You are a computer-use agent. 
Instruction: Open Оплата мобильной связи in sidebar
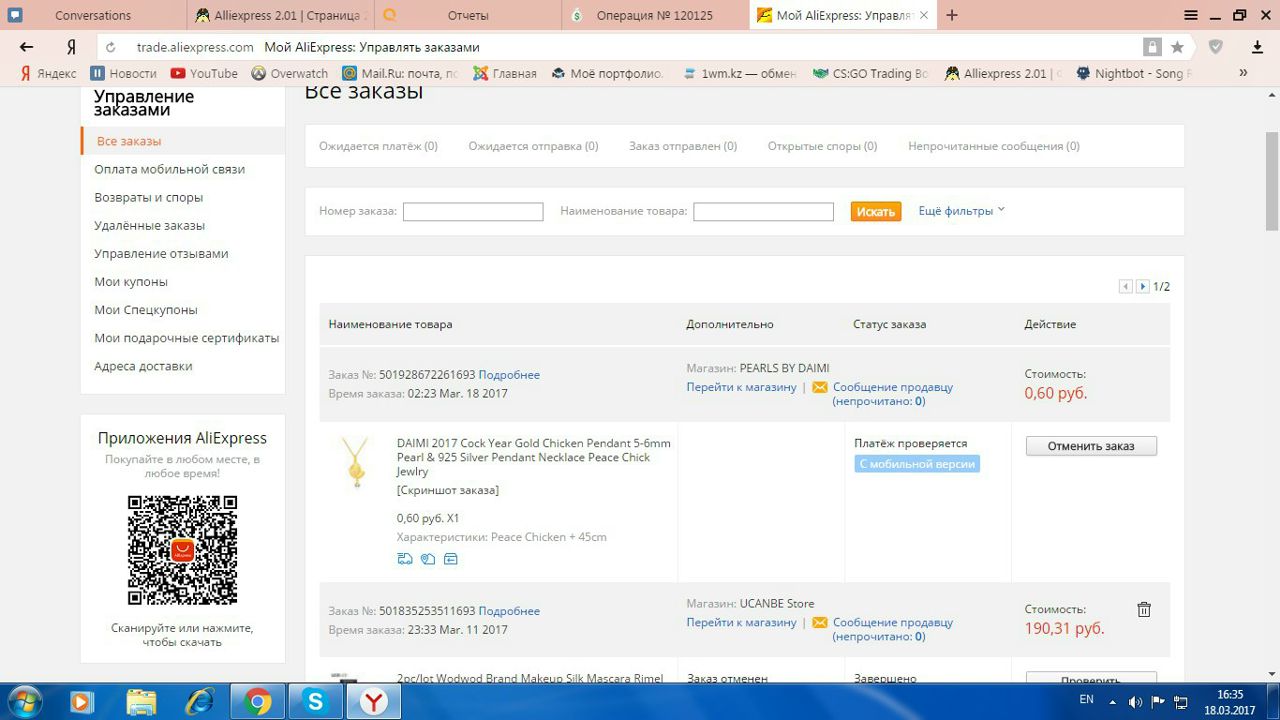coord(169,169)
